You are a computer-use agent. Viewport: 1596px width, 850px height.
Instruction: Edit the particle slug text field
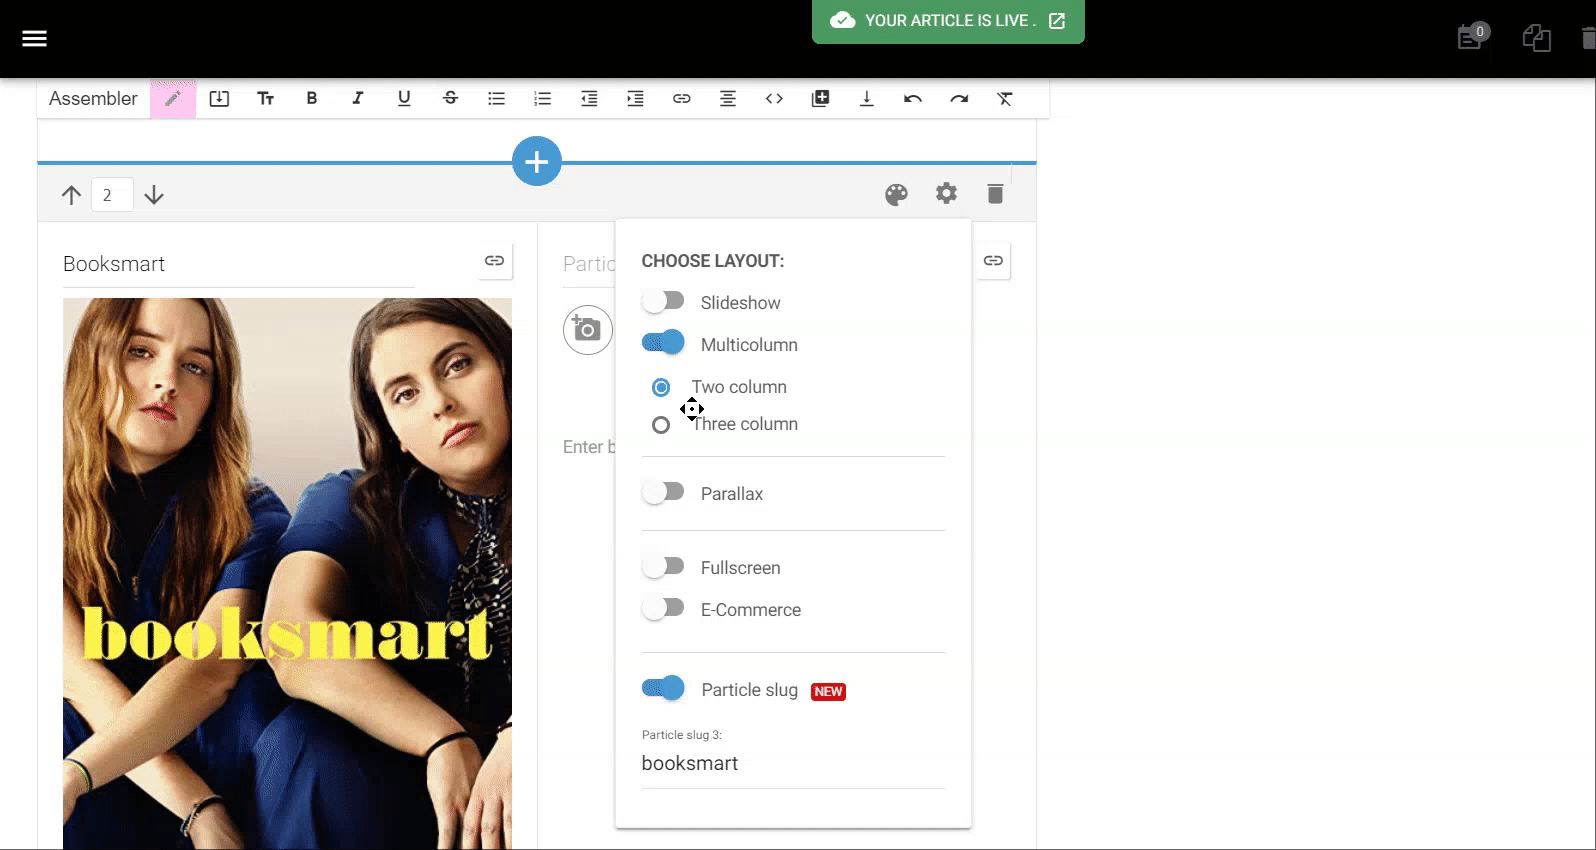[x=792, y=764]
